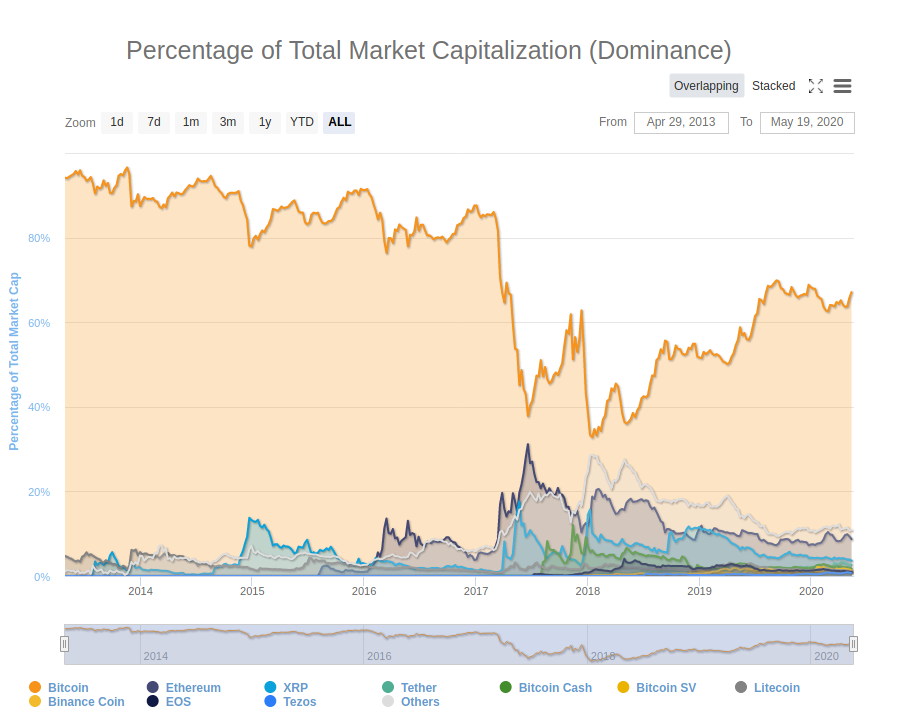The height and width of the screenshot is (710, 898).
Task: Set zoom range to 1y
Action: click(x=264, y=122)
